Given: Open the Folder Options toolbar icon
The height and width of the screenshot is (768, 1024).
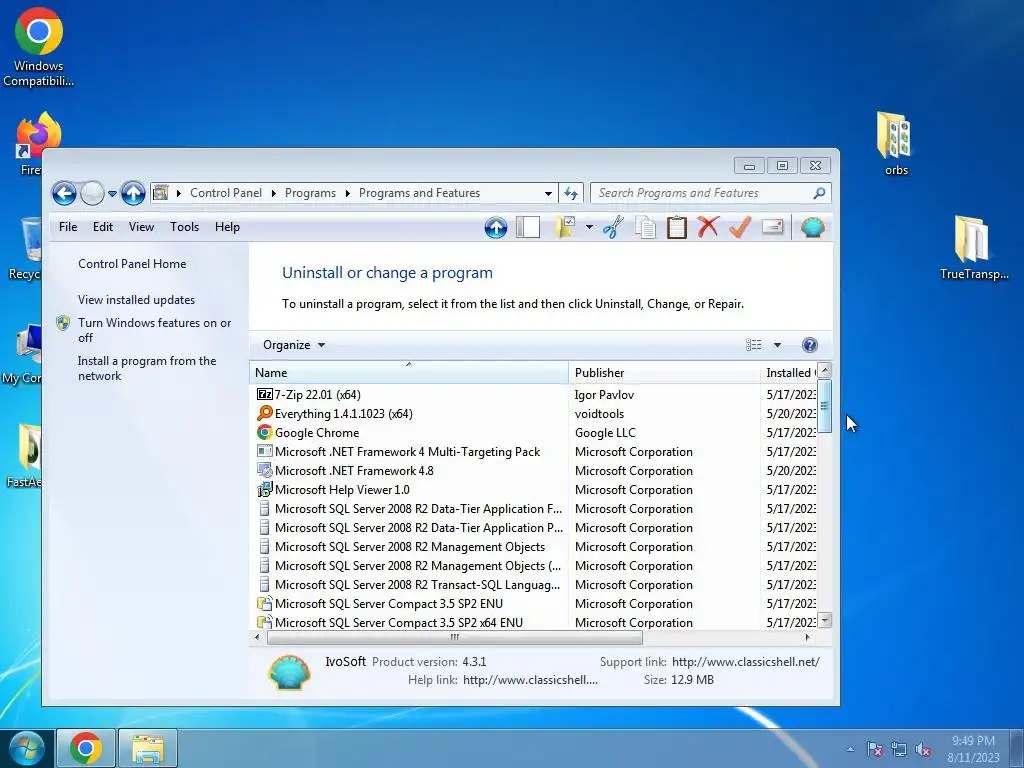Looking at the screenshot, I should (565, 227).
